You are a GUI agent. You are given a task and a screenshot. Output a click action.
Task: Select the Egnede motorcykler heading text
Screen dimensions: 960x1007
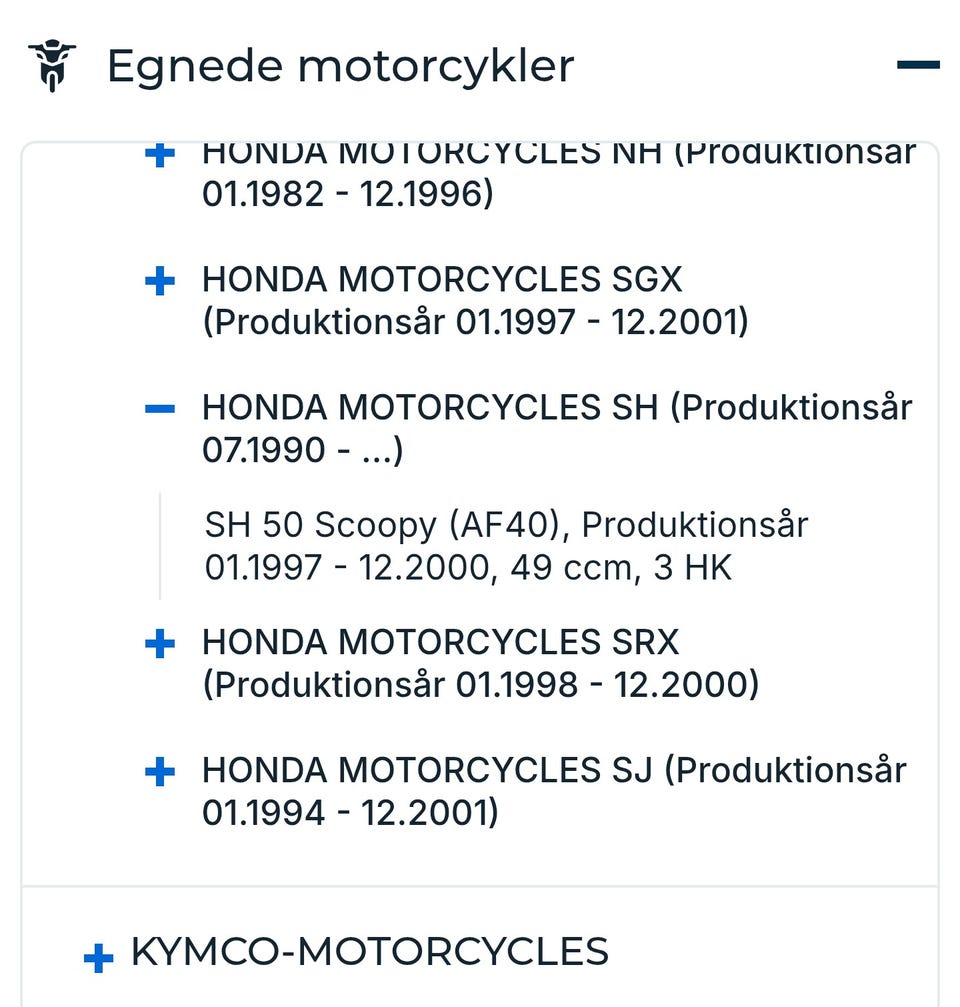340,66
